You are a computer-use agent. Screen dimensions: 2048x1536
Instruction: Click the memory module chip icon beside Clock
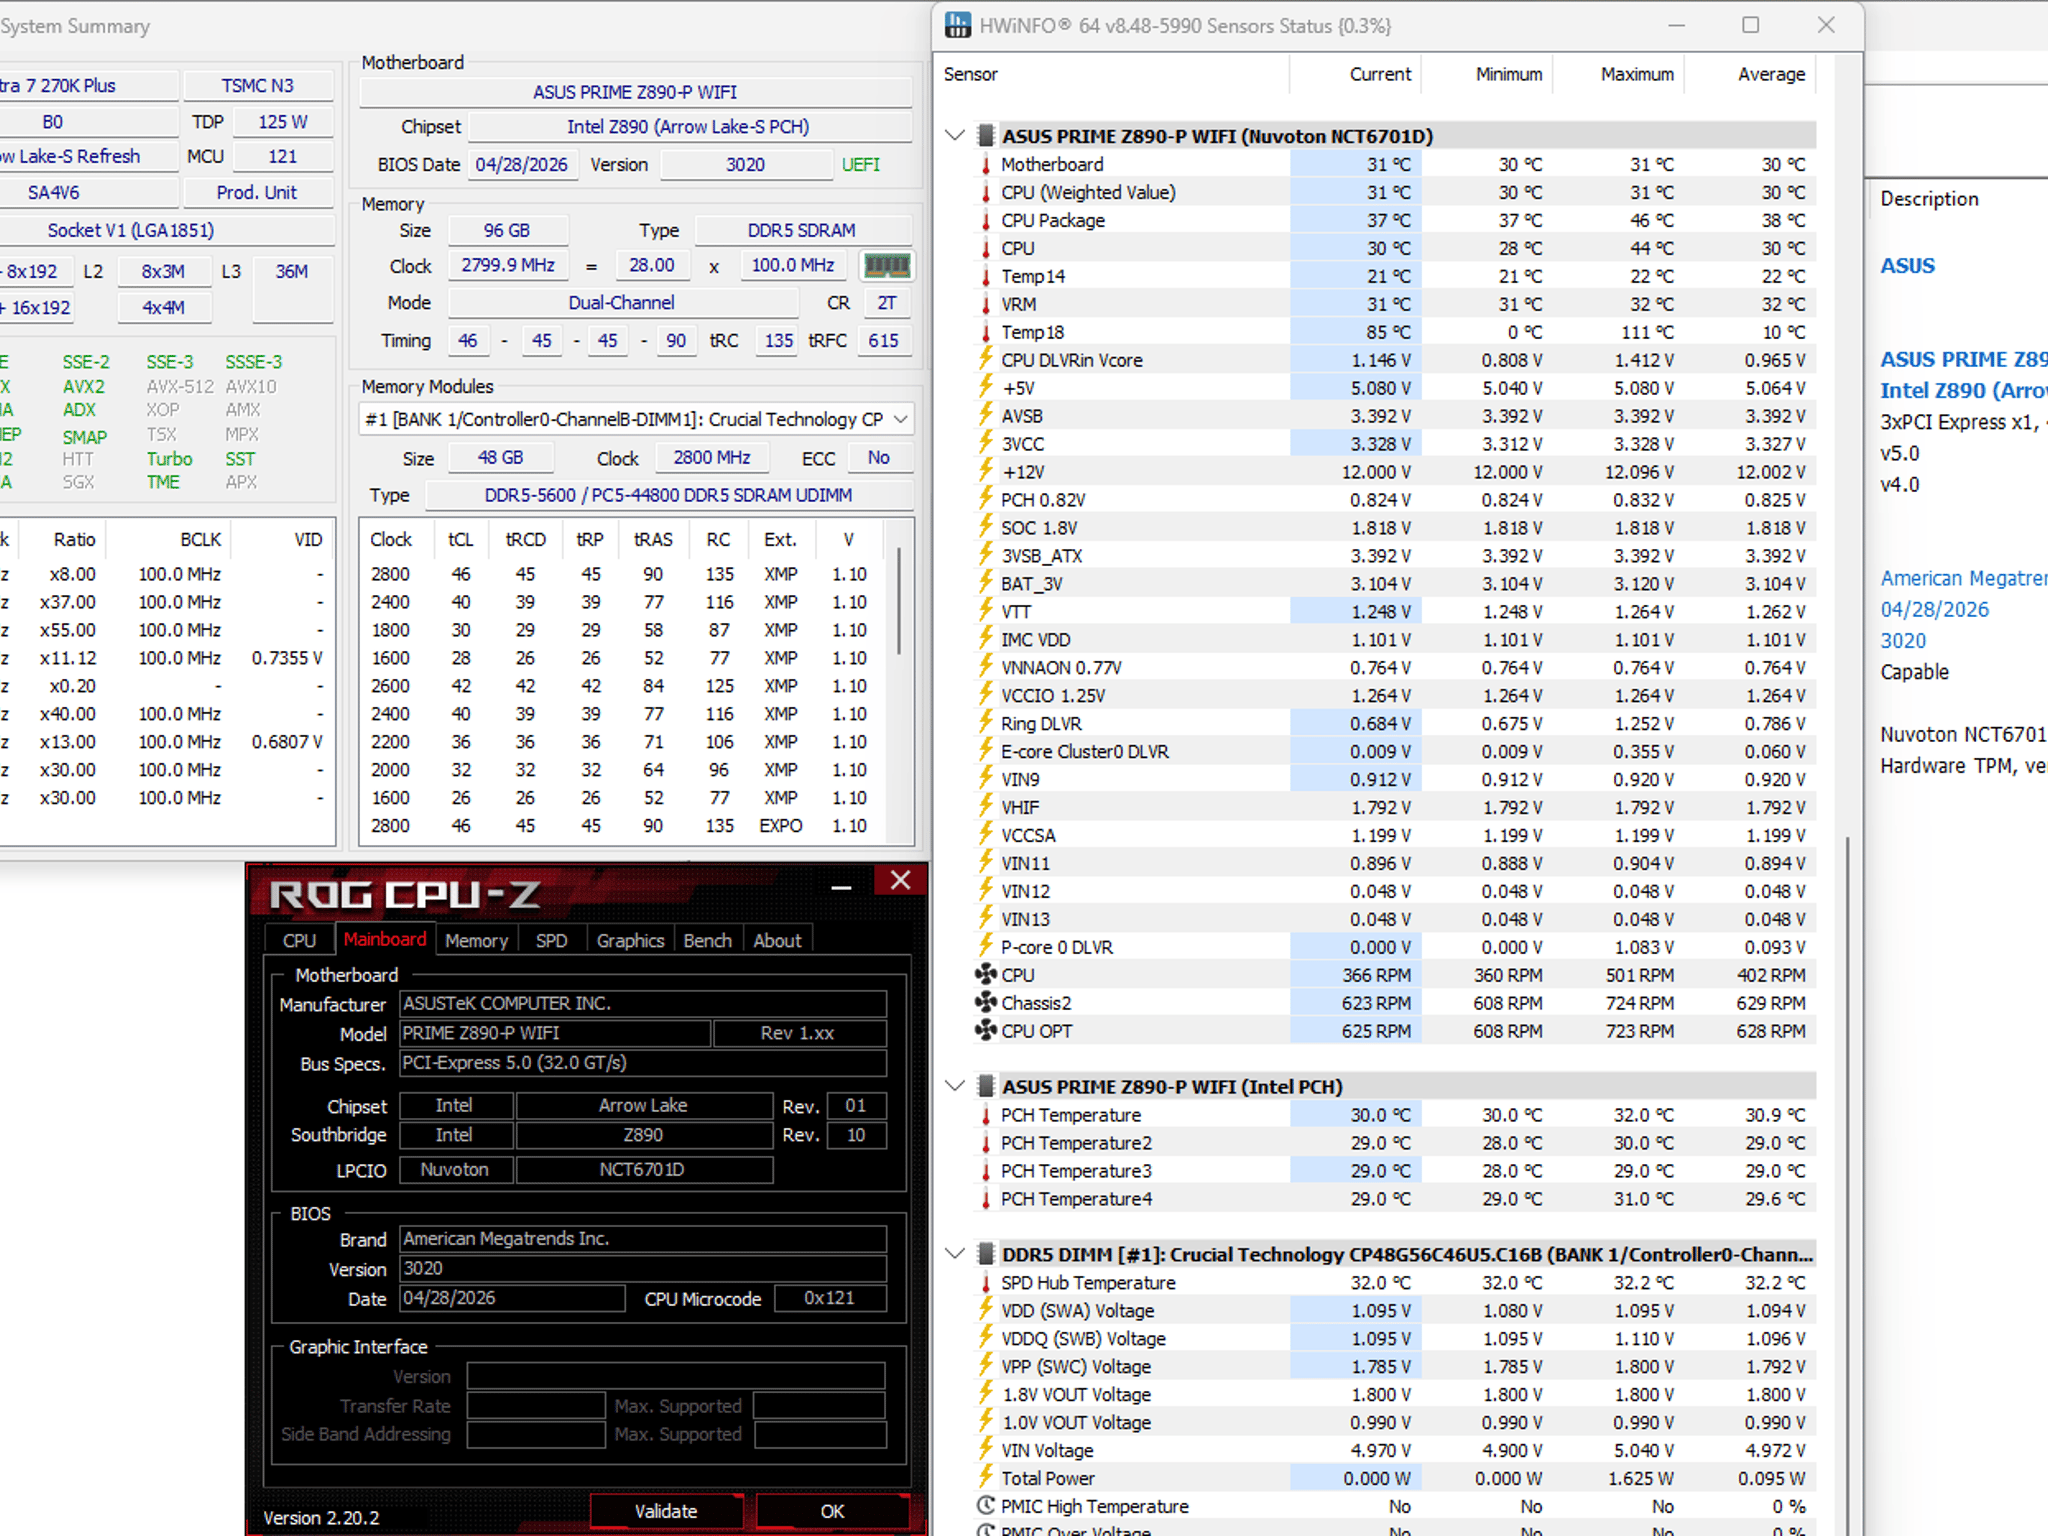[x=886, y=265]
